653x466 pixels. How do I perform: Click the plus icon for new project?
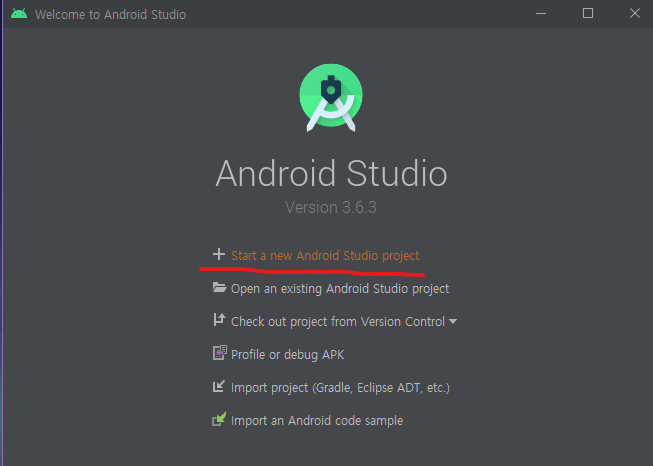point(219,254)
